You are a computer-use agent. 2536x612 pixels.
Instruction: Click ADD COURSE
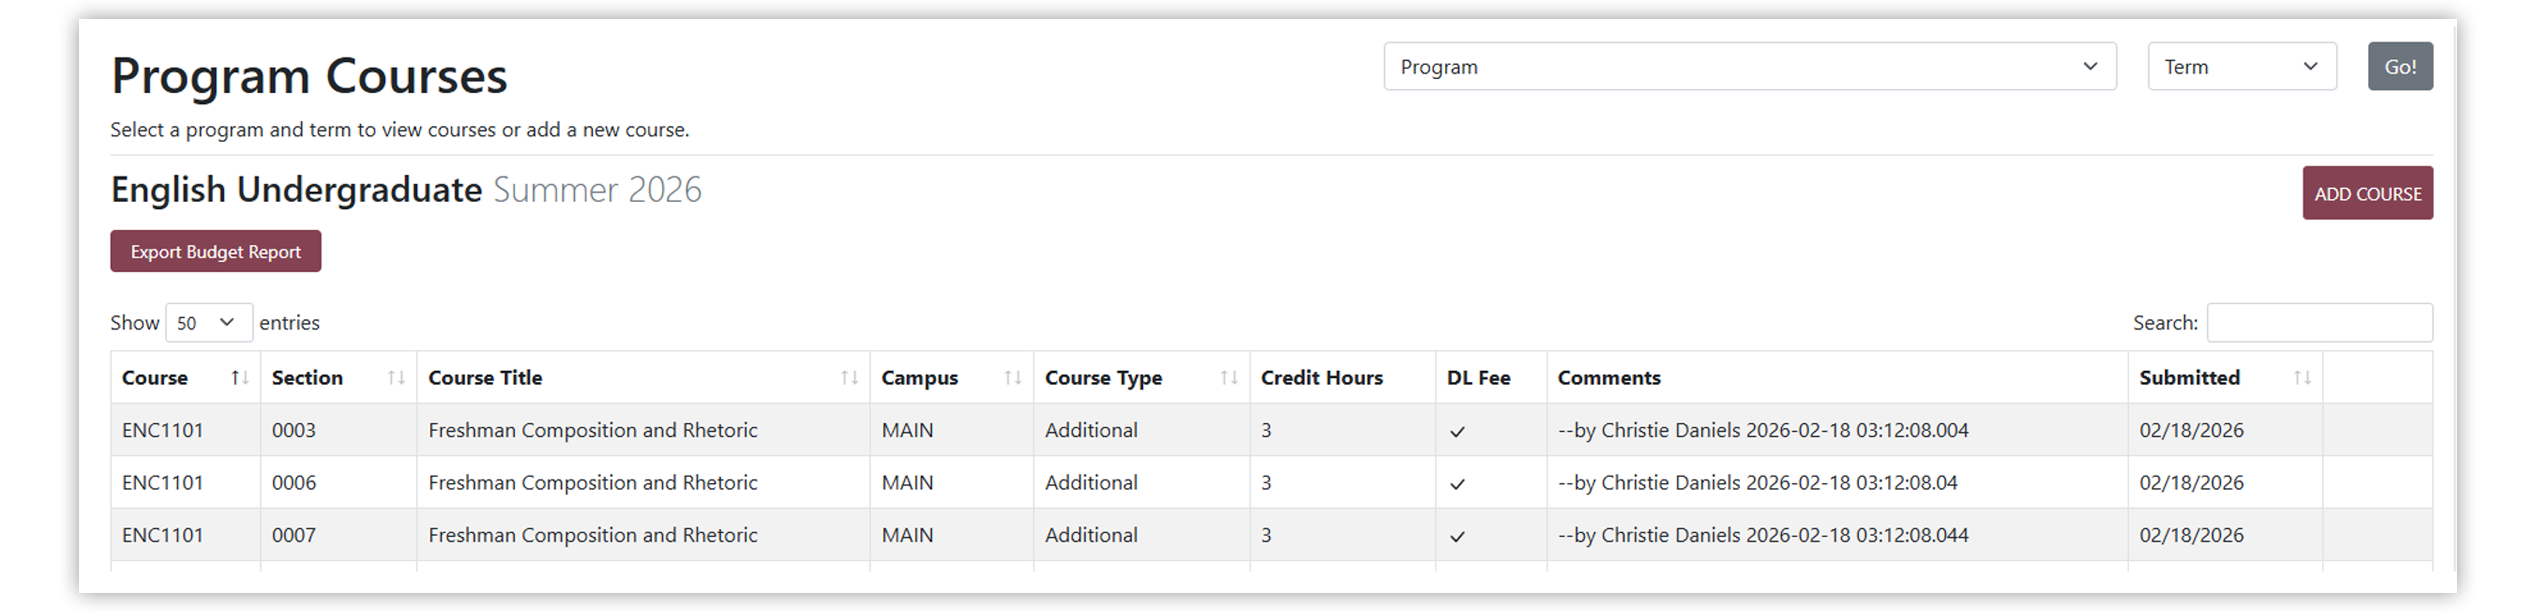(2368, 193)
